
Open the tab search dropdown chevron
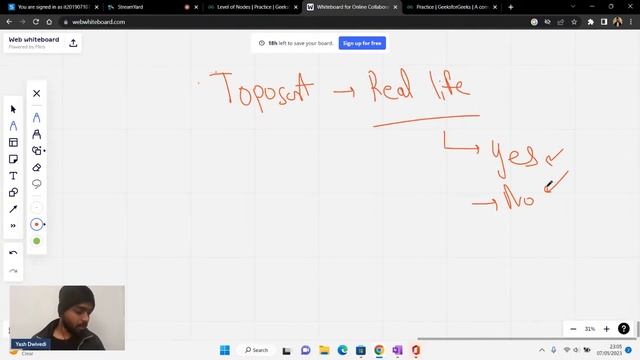point(573,7)
